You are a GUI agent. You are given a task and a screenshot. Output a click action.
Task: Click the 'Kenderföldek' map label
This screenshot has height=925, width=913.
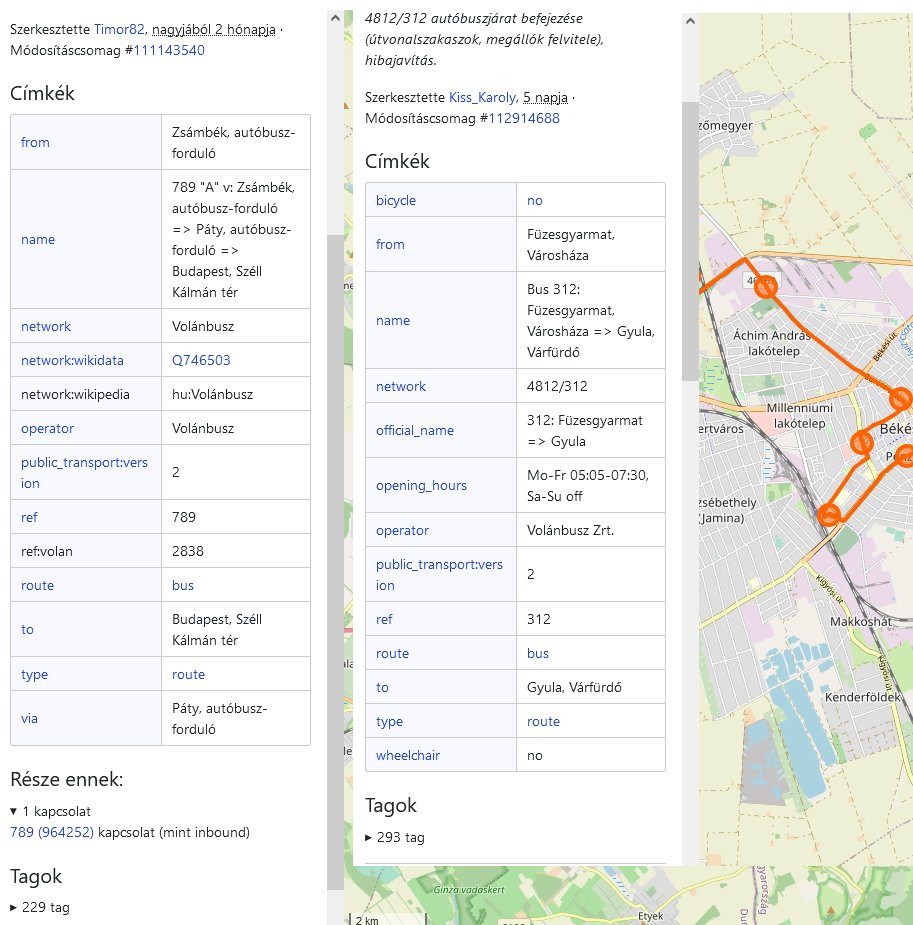coord(863,697)
